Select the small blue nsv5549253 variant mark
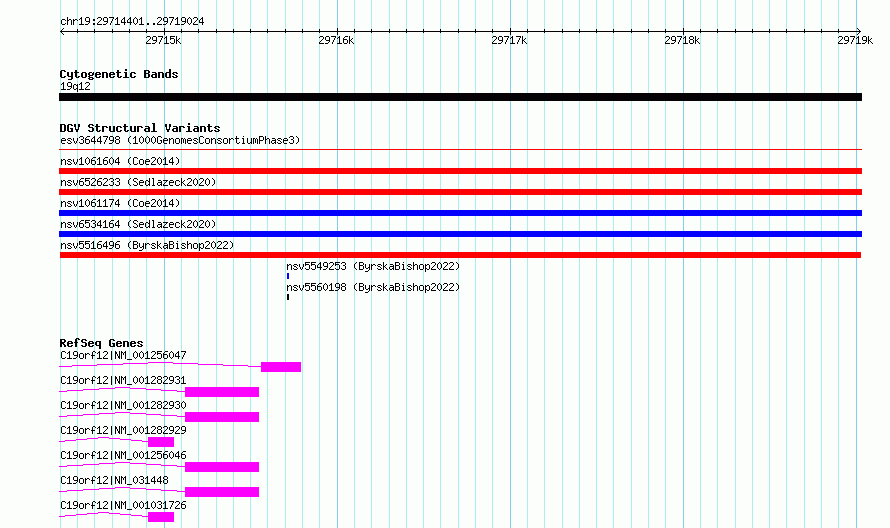 click(288, 276)
